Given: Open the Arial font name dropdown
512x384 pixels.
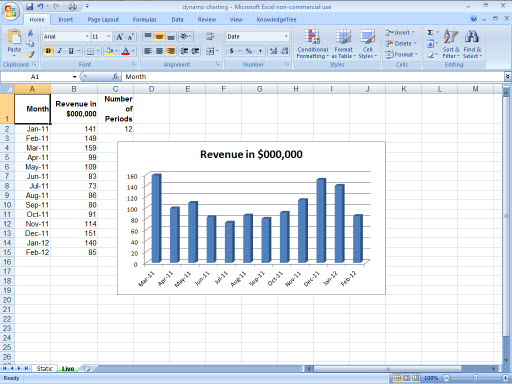Looking at the screenshot, I should click(x=87, y=36).
